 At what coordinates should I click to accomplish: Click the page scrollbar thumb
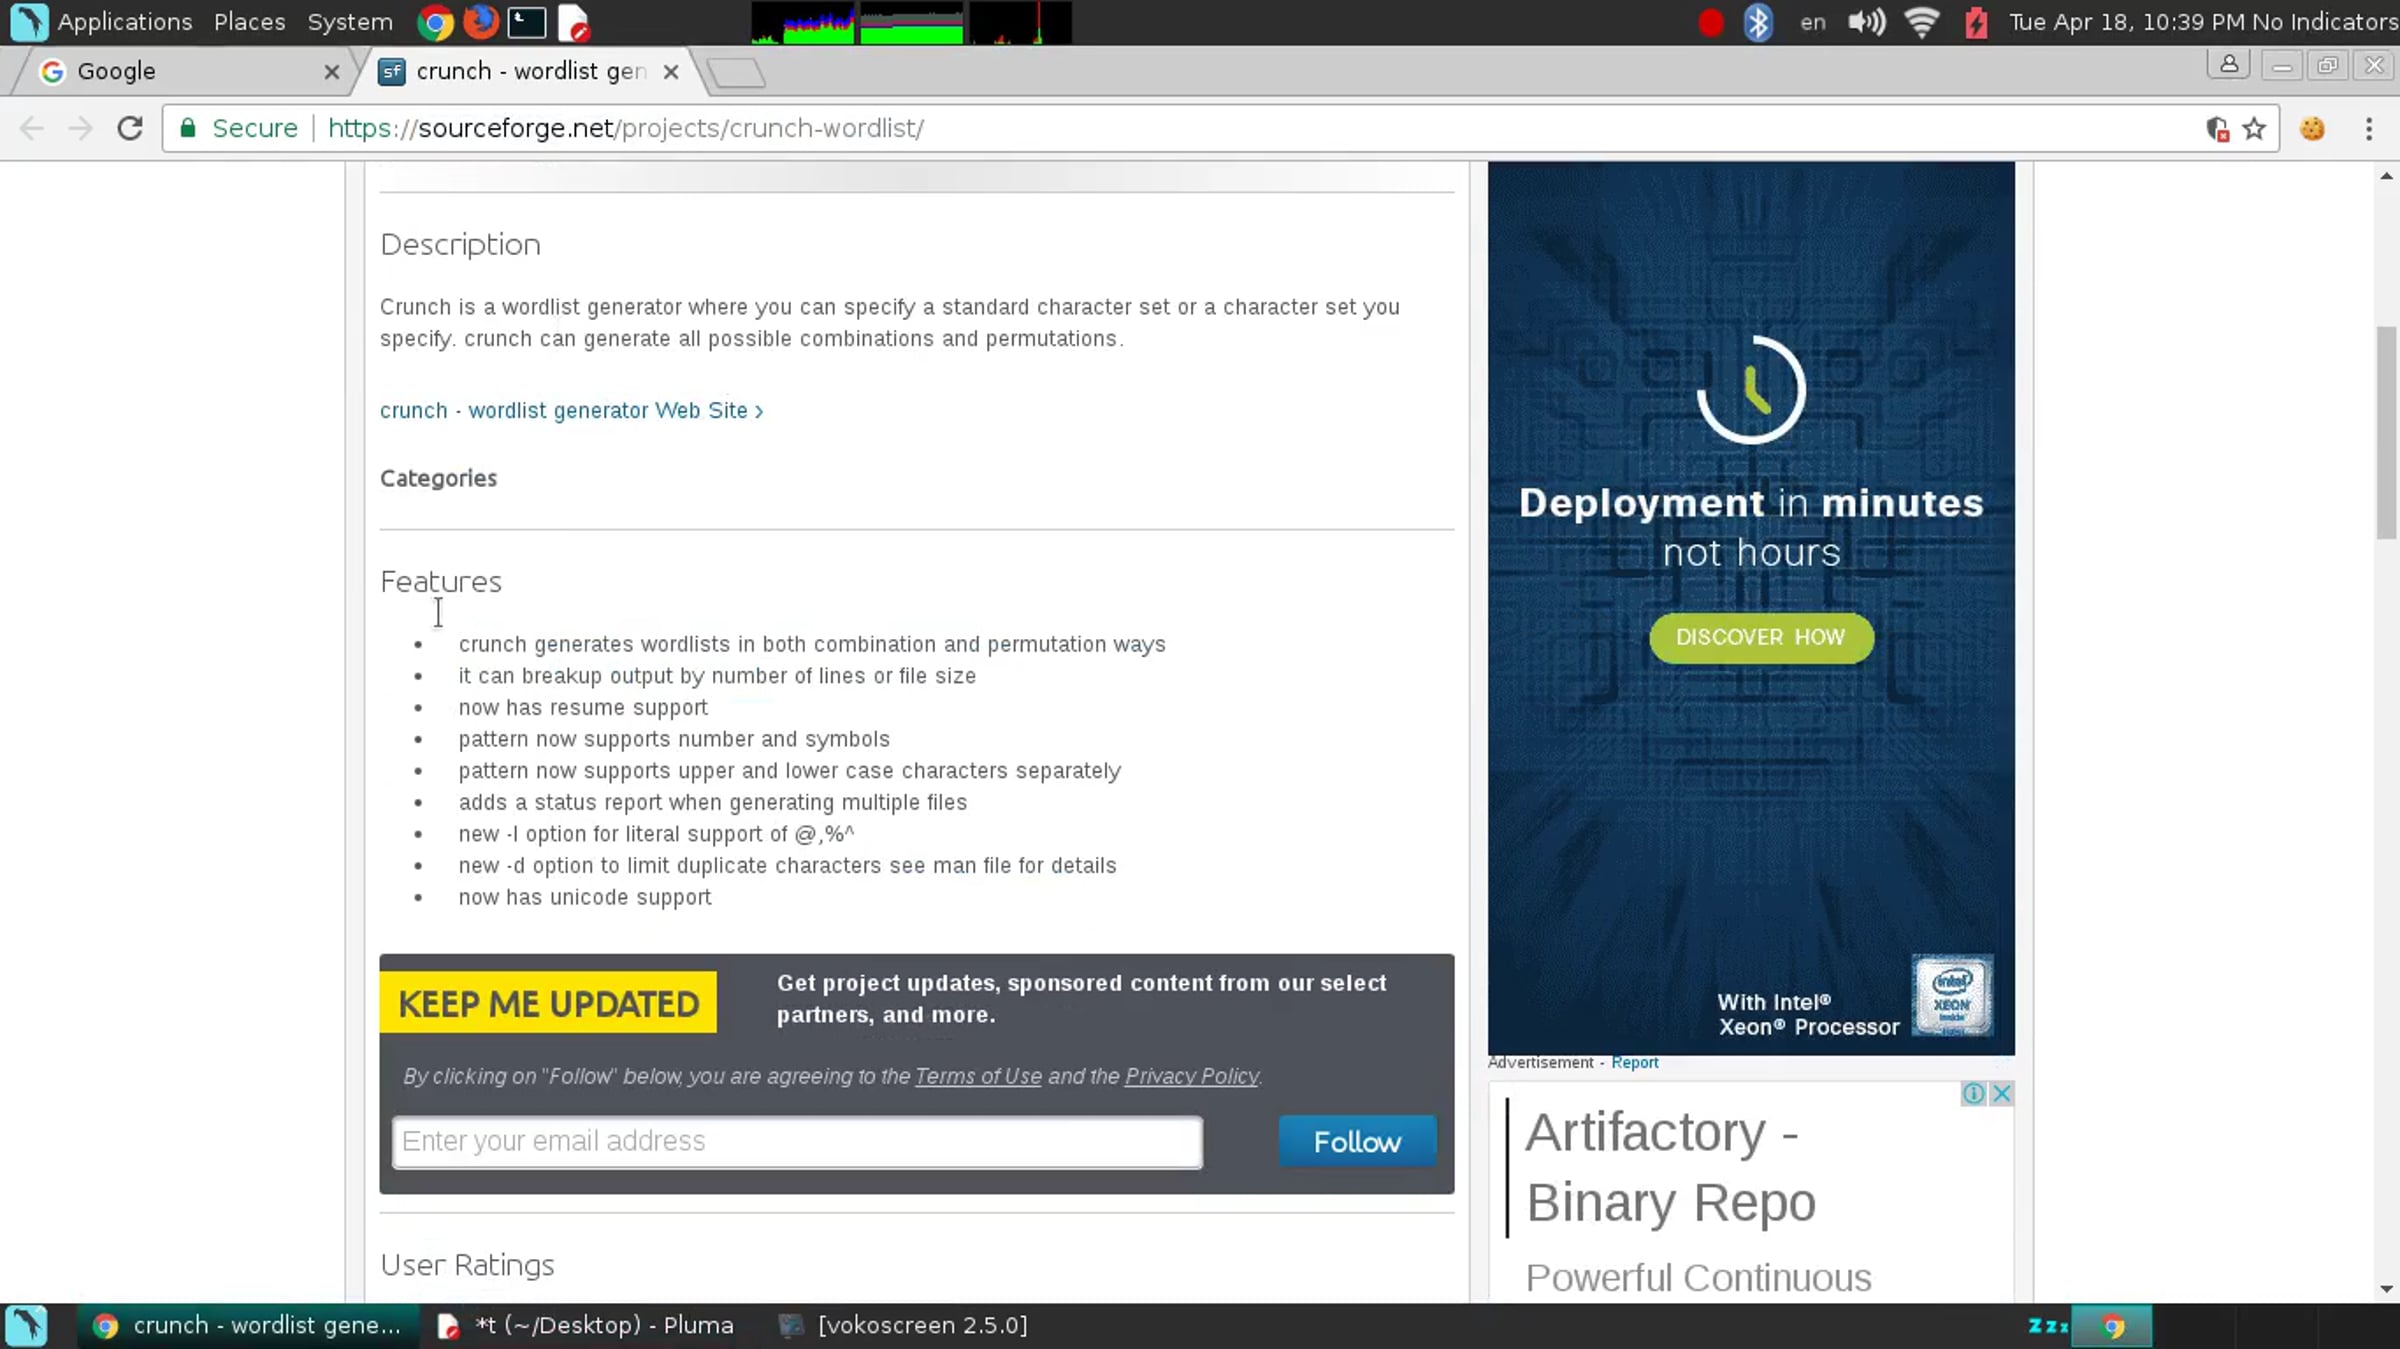(x=2386, y=432)
